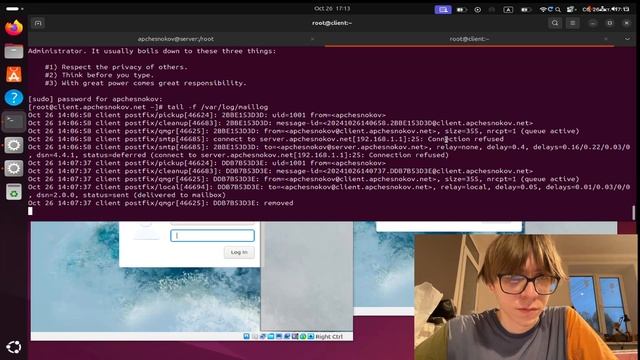Close the root@client:~ tab

click(606, 39)
